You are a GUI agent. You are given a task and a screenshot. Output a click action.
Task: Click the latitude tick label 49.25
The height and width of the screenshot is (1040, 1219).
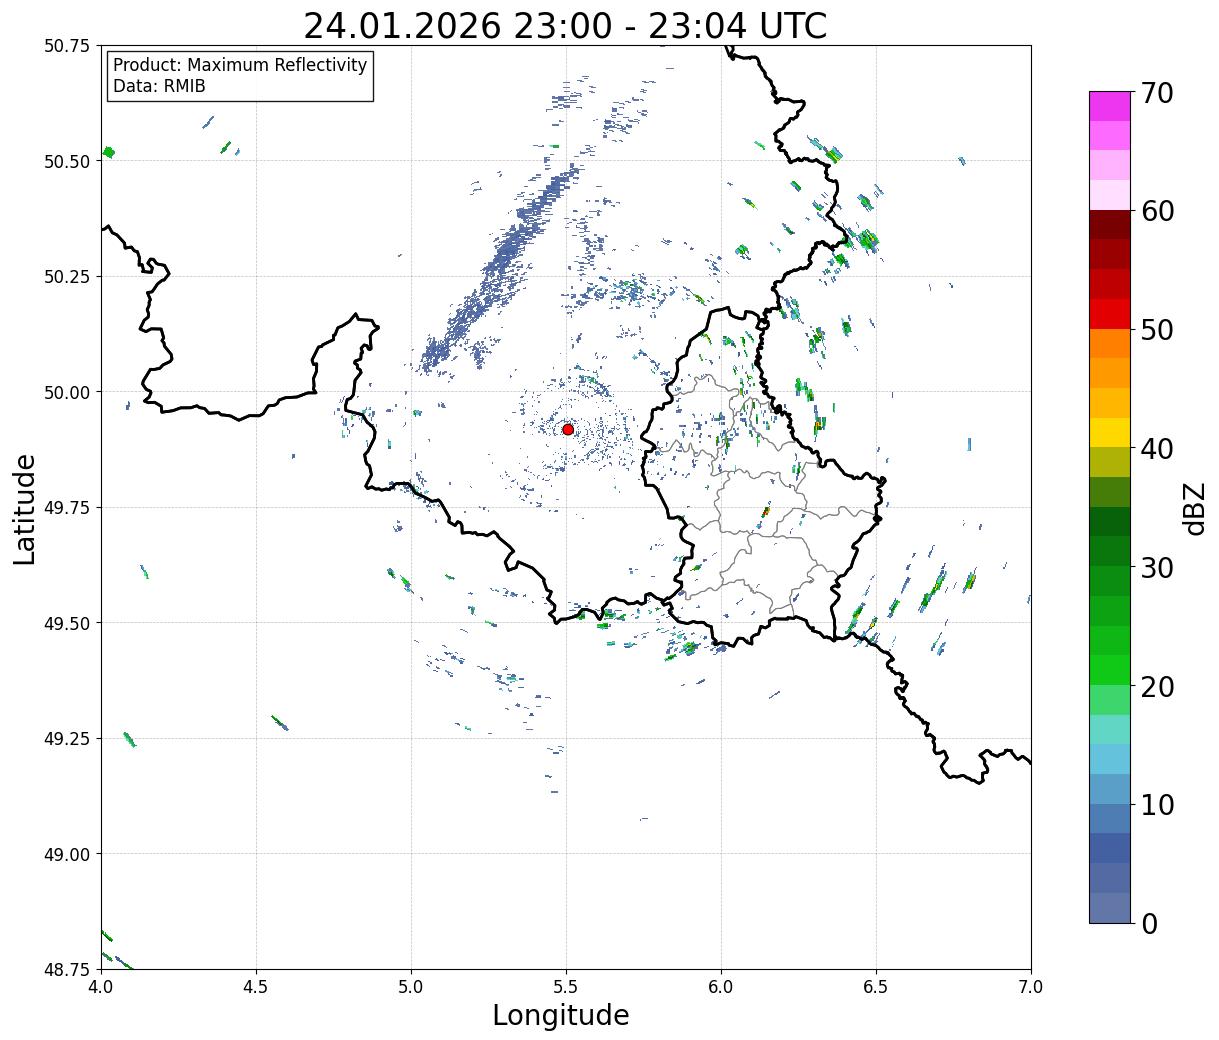67,739
